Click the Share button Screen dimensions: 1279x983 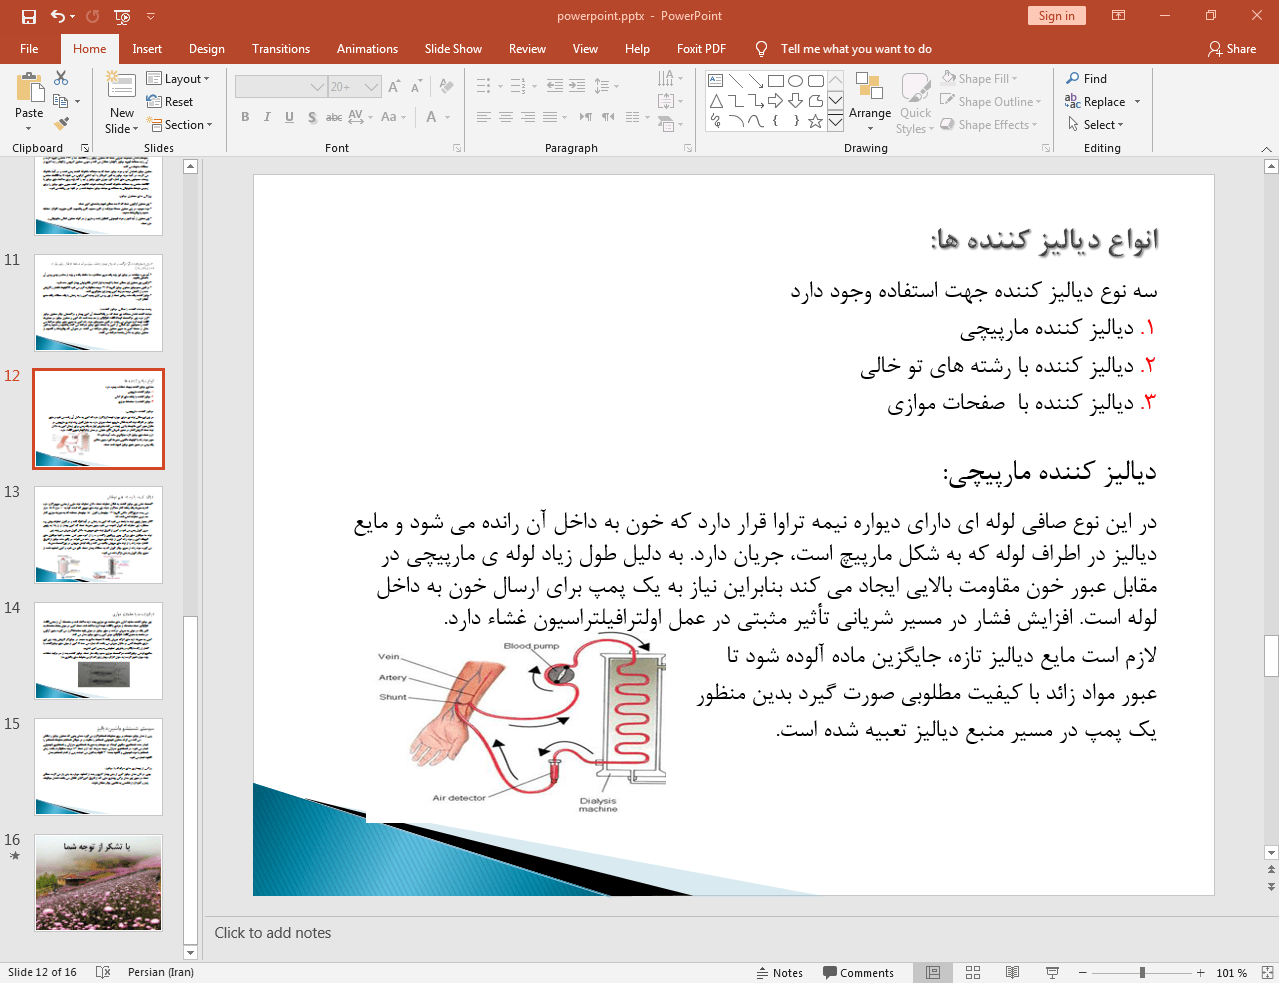point(1232,48)
